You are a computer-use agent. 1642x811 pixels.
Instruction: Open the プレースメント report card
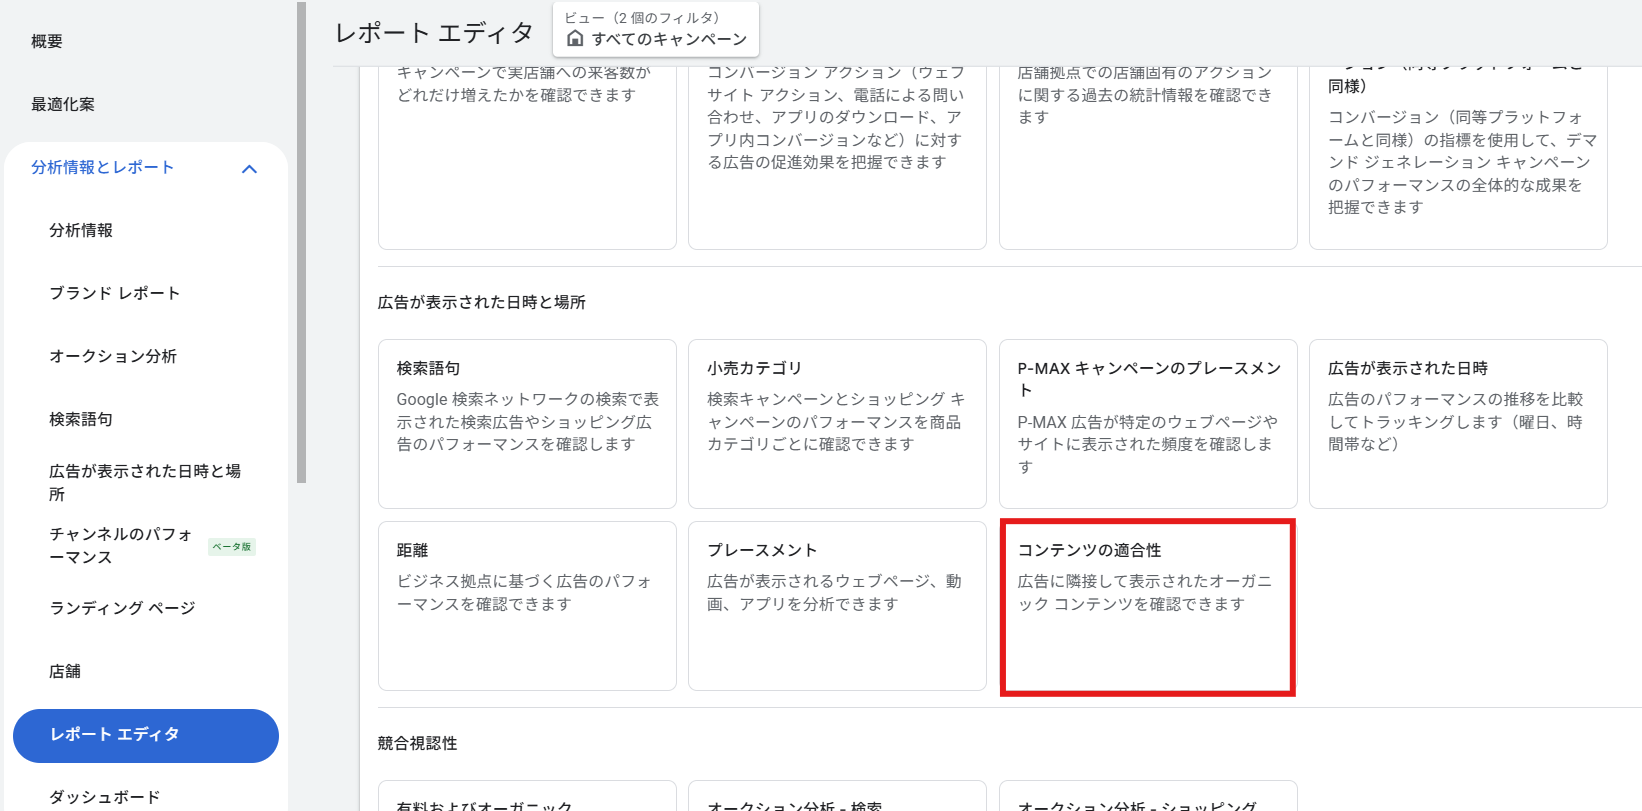pos(837,606)
